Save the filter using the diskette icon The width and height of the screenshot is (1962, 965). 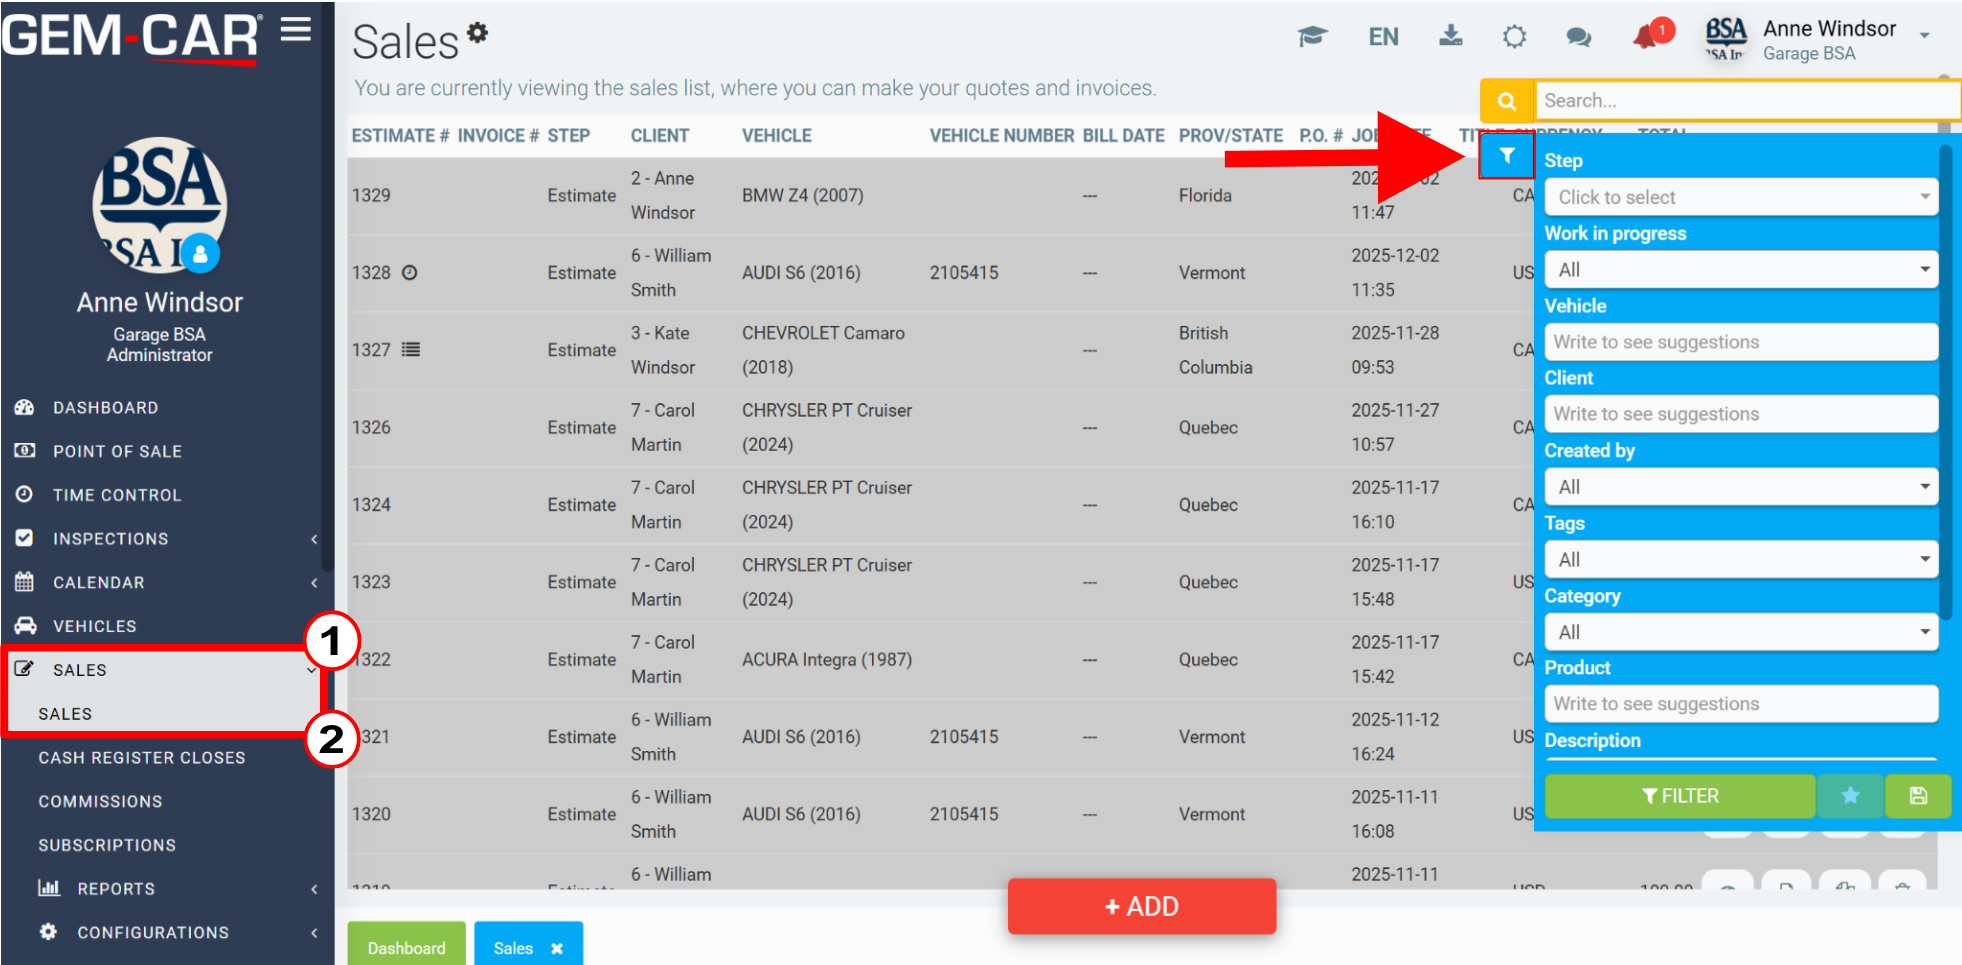(x=1918, y=795)
